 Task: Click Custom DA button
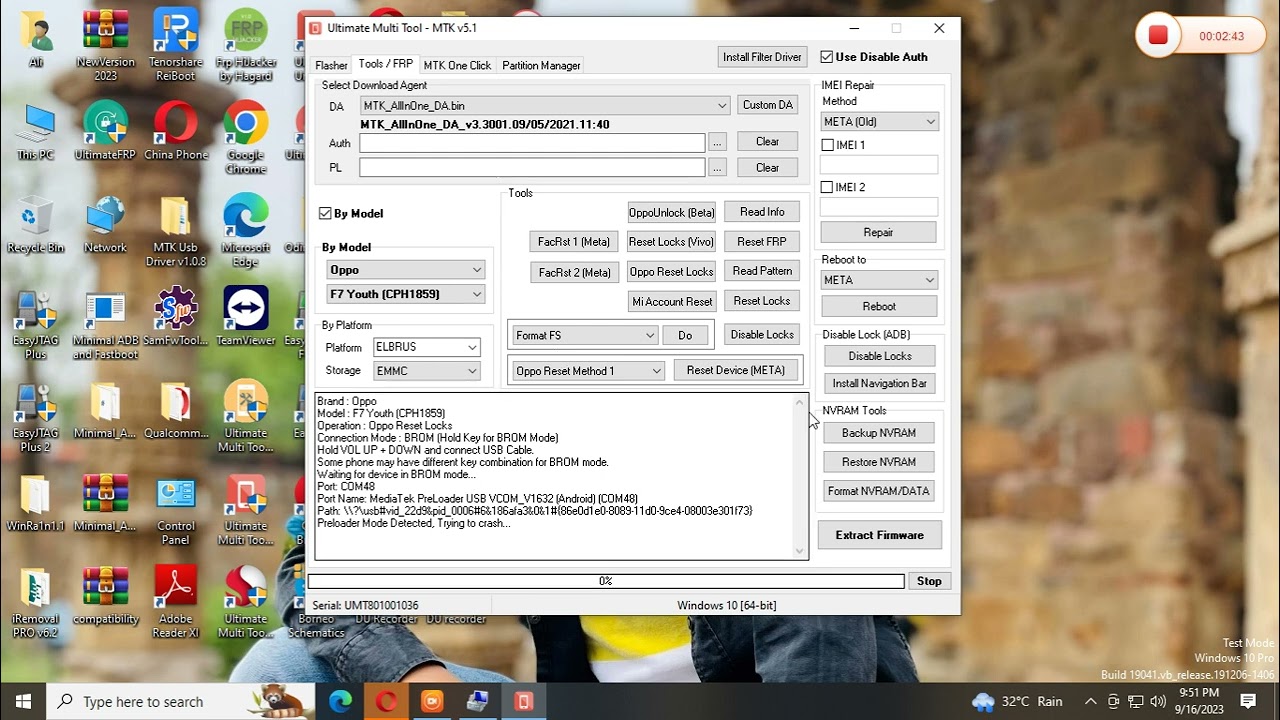coord(768,105)
